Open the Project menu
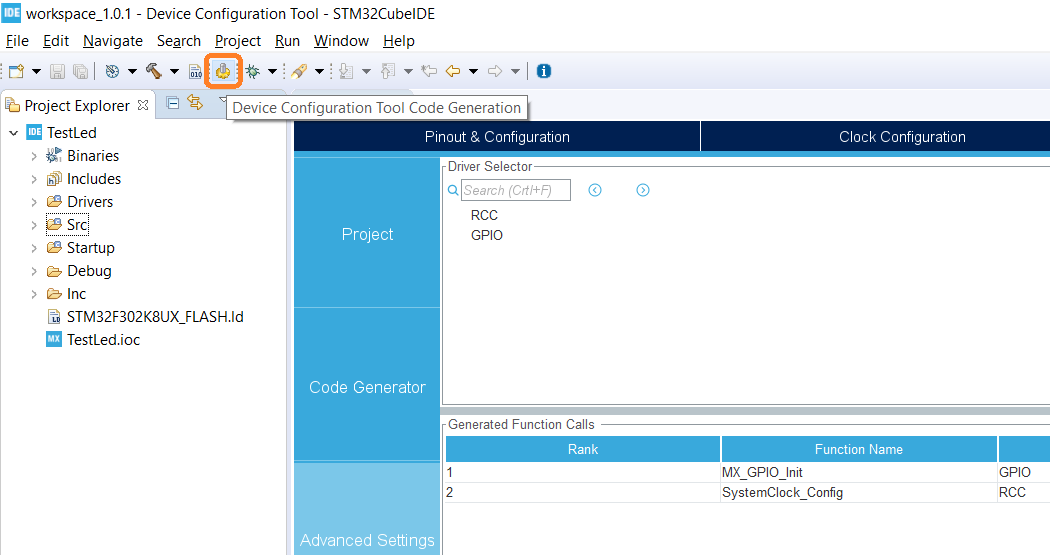The height and width of the screenshot is (555, 1050). pyautogui.click(x=238, y=41)
